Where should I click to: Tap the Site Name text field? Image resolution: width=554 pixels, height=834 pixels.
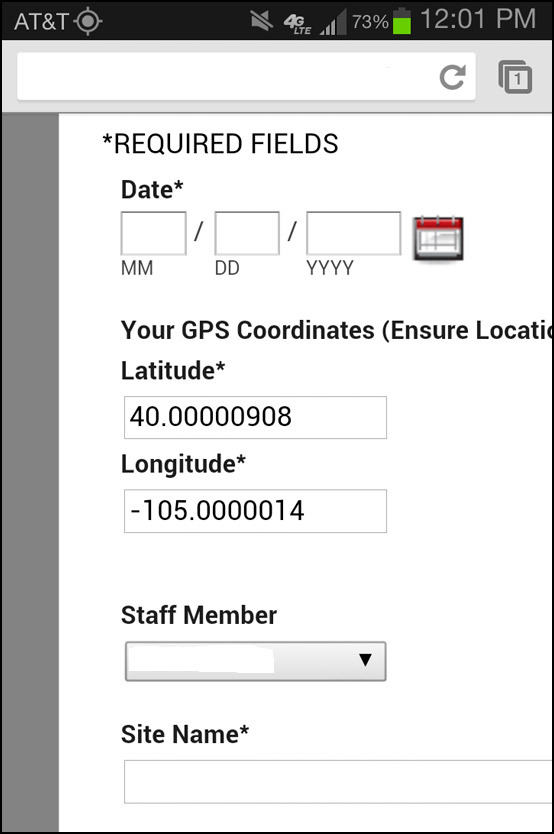(339, 782)
